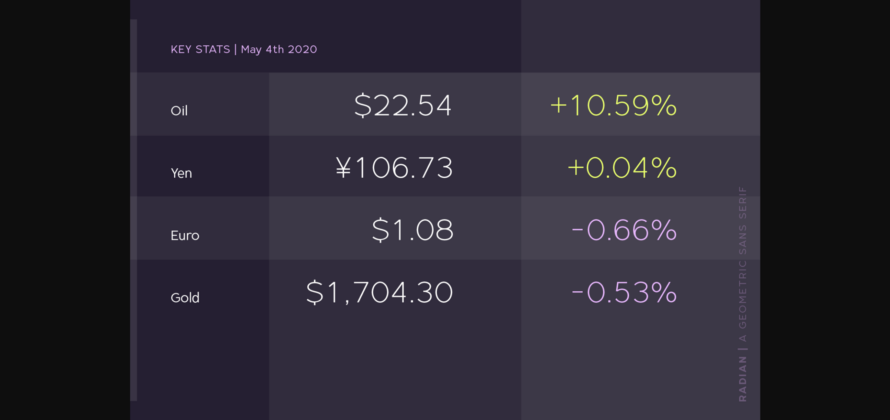
Task: Click the Yen price ¥106.73
Action: pyautogui.click(x=394, y=168)
